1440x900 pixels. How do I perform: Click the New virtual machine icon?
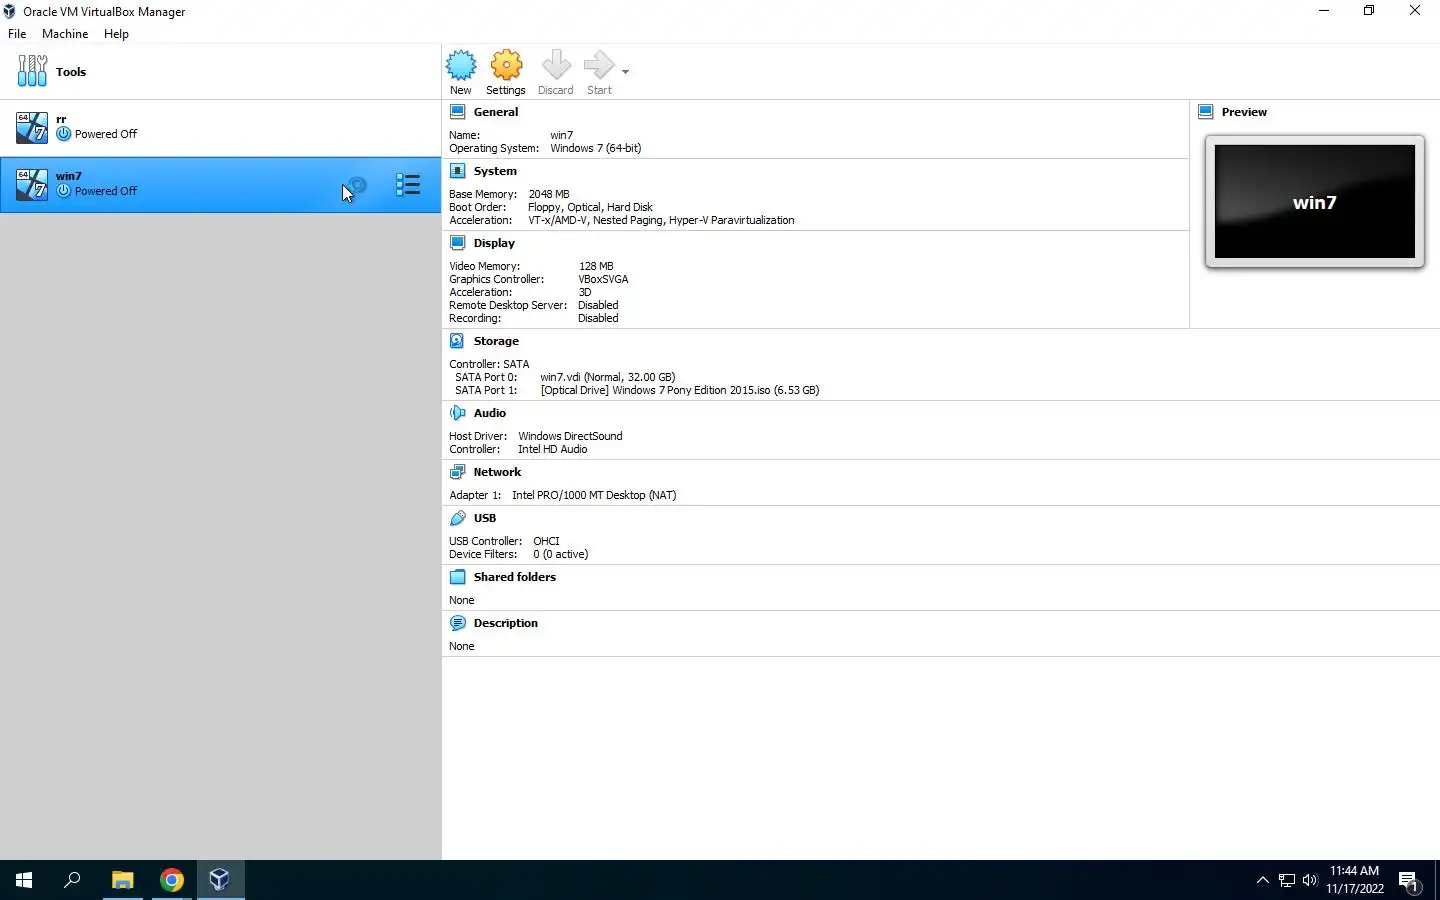coord(461,66)
